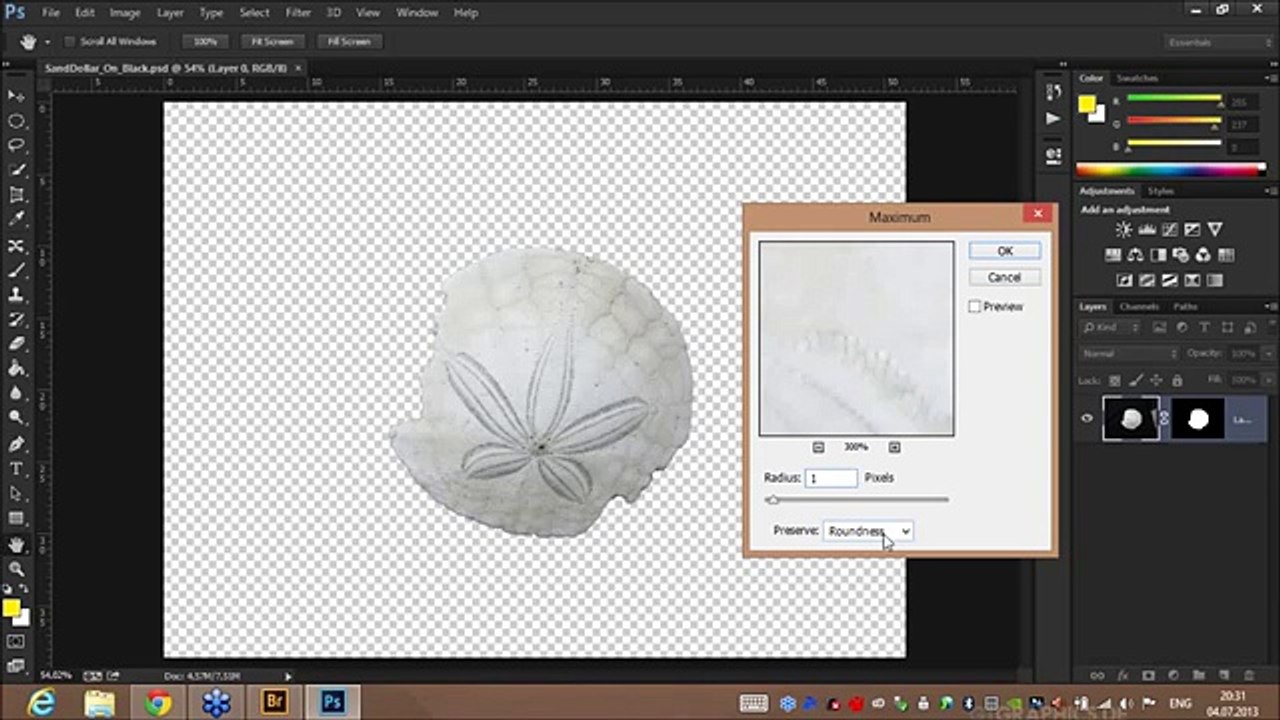Select the Crop tool
The height and width of the screenshot is (720, 1280).
click(x=16, y=196)
